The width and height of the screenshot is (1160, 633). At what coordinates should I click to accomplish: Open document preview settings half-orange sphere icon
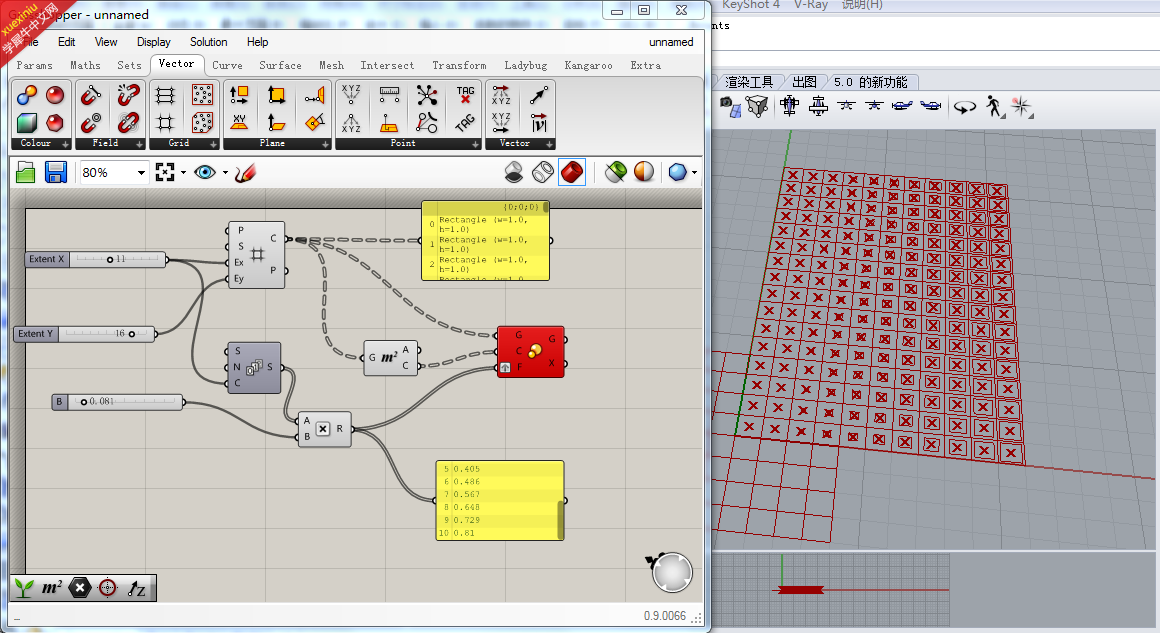[644, 172]
